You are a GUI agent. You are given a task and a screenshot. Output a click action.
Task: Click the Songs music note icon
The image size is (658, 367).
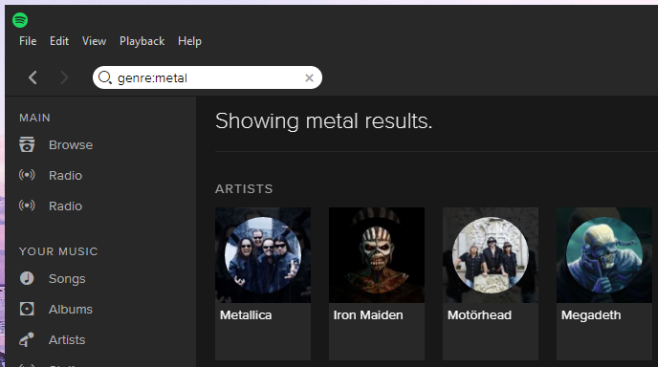[x=27, y=279]
